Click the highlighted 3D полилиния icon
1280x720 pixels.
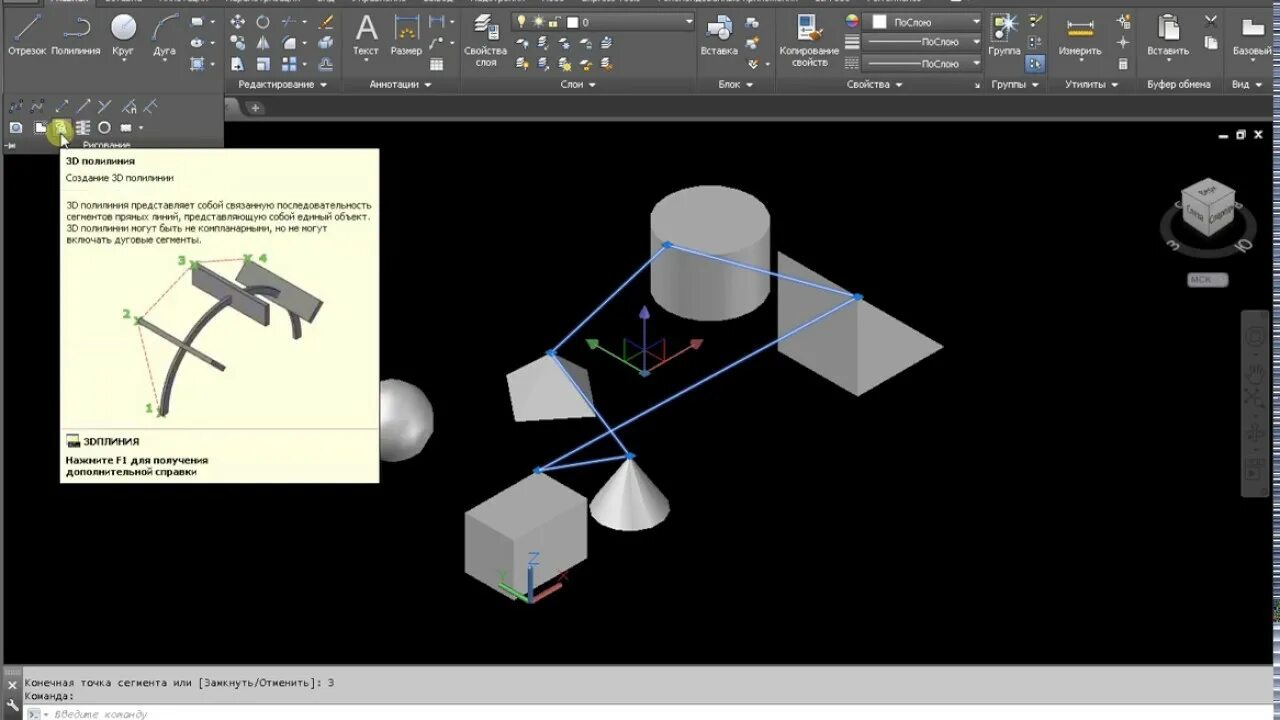pos(60,127)
